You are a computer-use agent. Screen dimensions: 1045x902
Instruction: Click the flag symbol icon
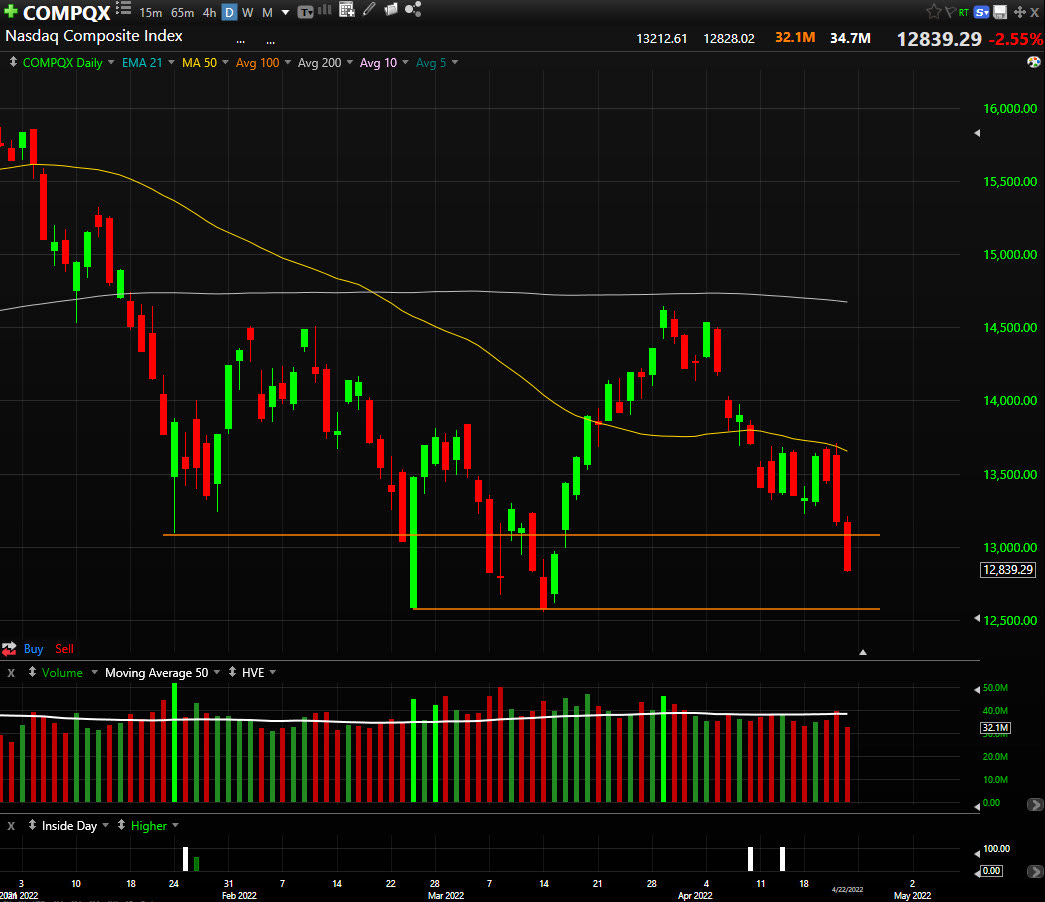coord(950,11)
